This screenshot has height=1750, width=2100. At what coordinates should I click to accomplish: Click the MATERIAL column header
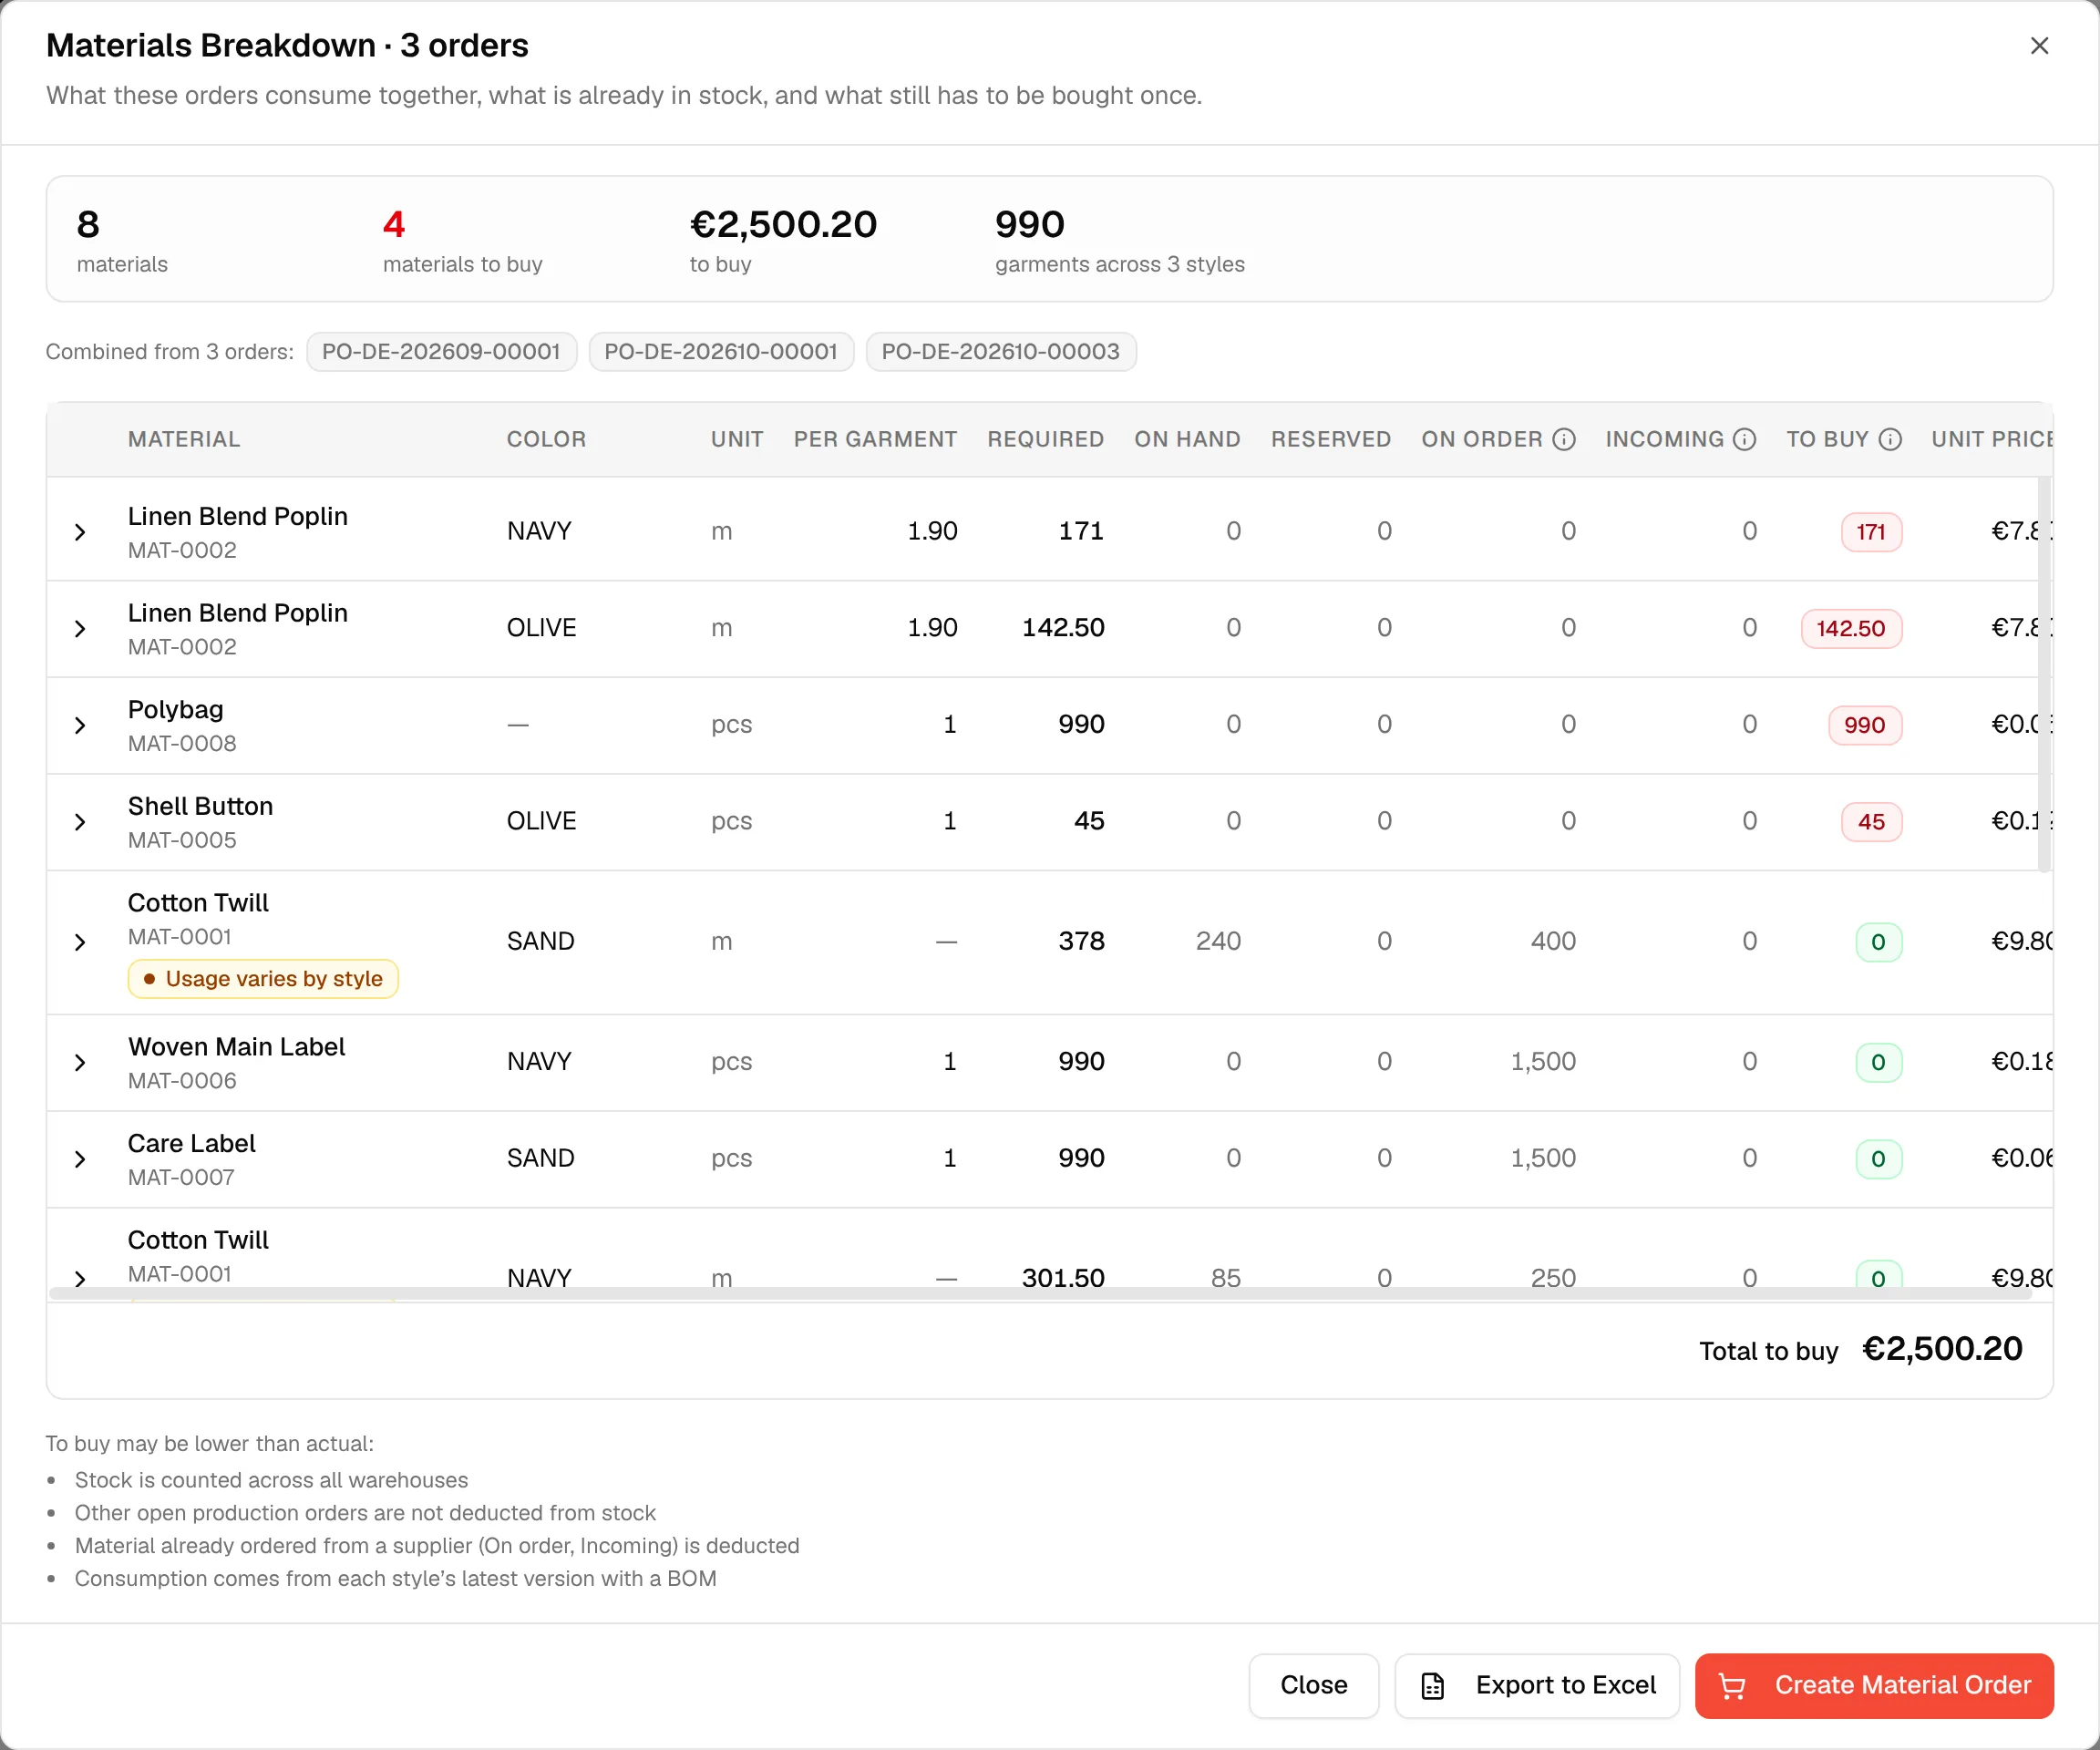(x=184, y=439)
